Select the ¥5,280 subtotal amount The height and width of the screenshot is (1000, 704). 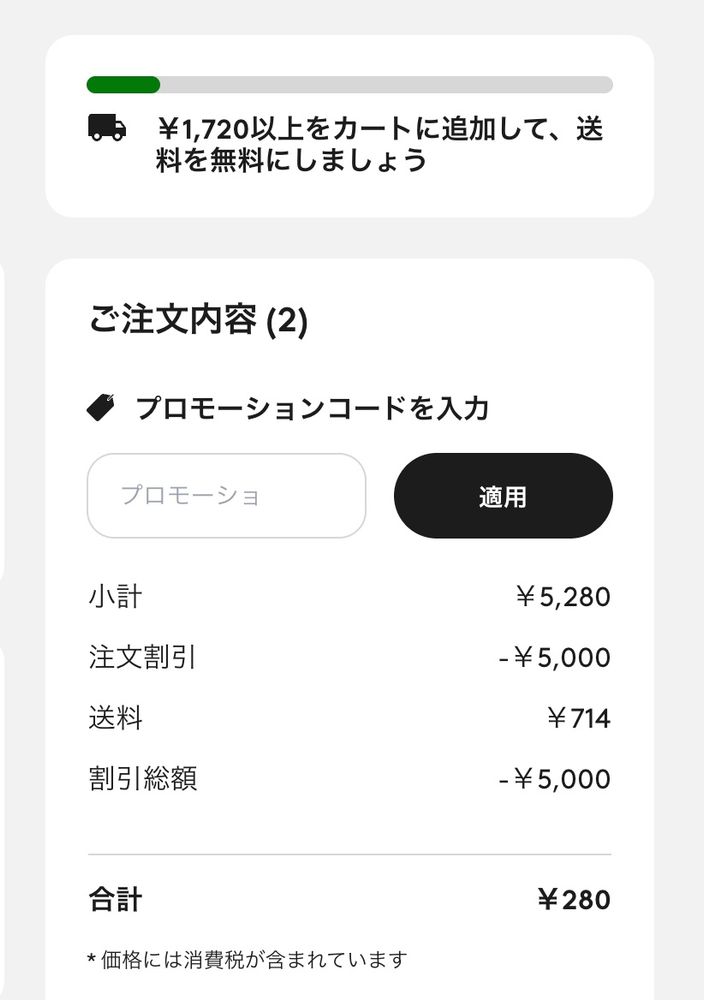click(562, 598)
